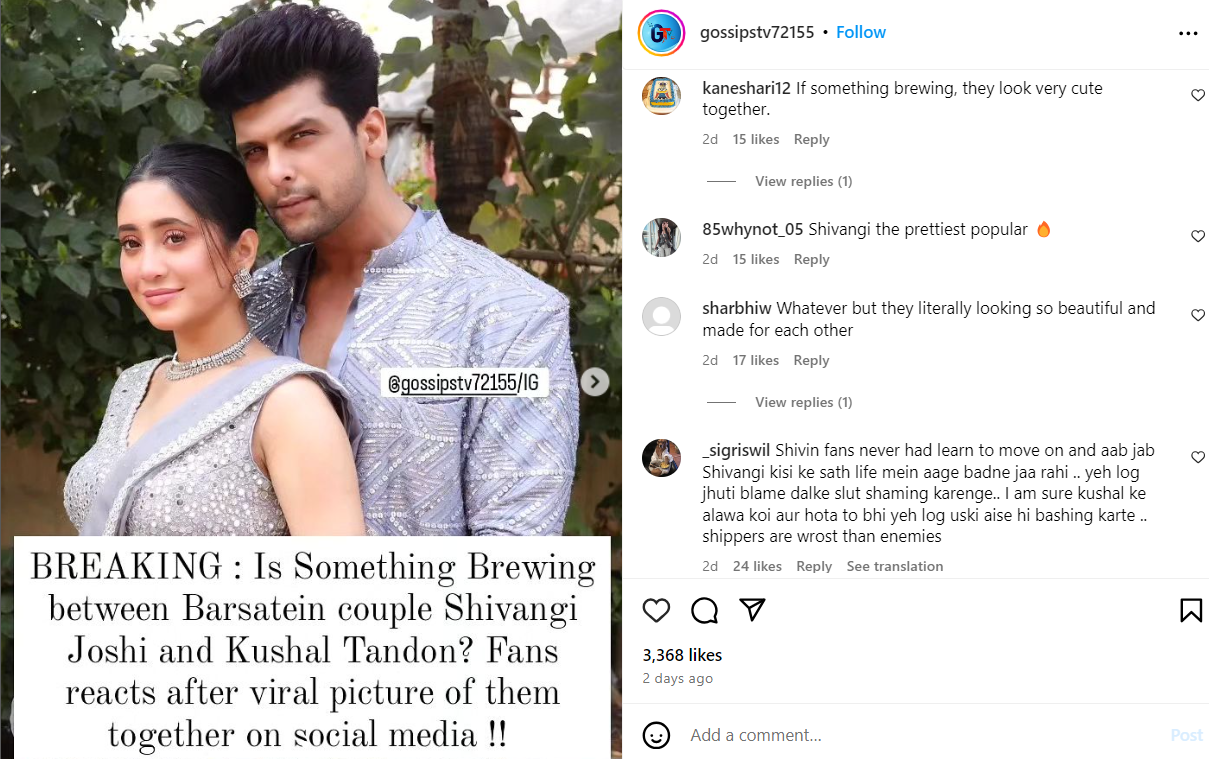View who liked via 3,368 likes
1209x759 pixels.
pos(682,655)
